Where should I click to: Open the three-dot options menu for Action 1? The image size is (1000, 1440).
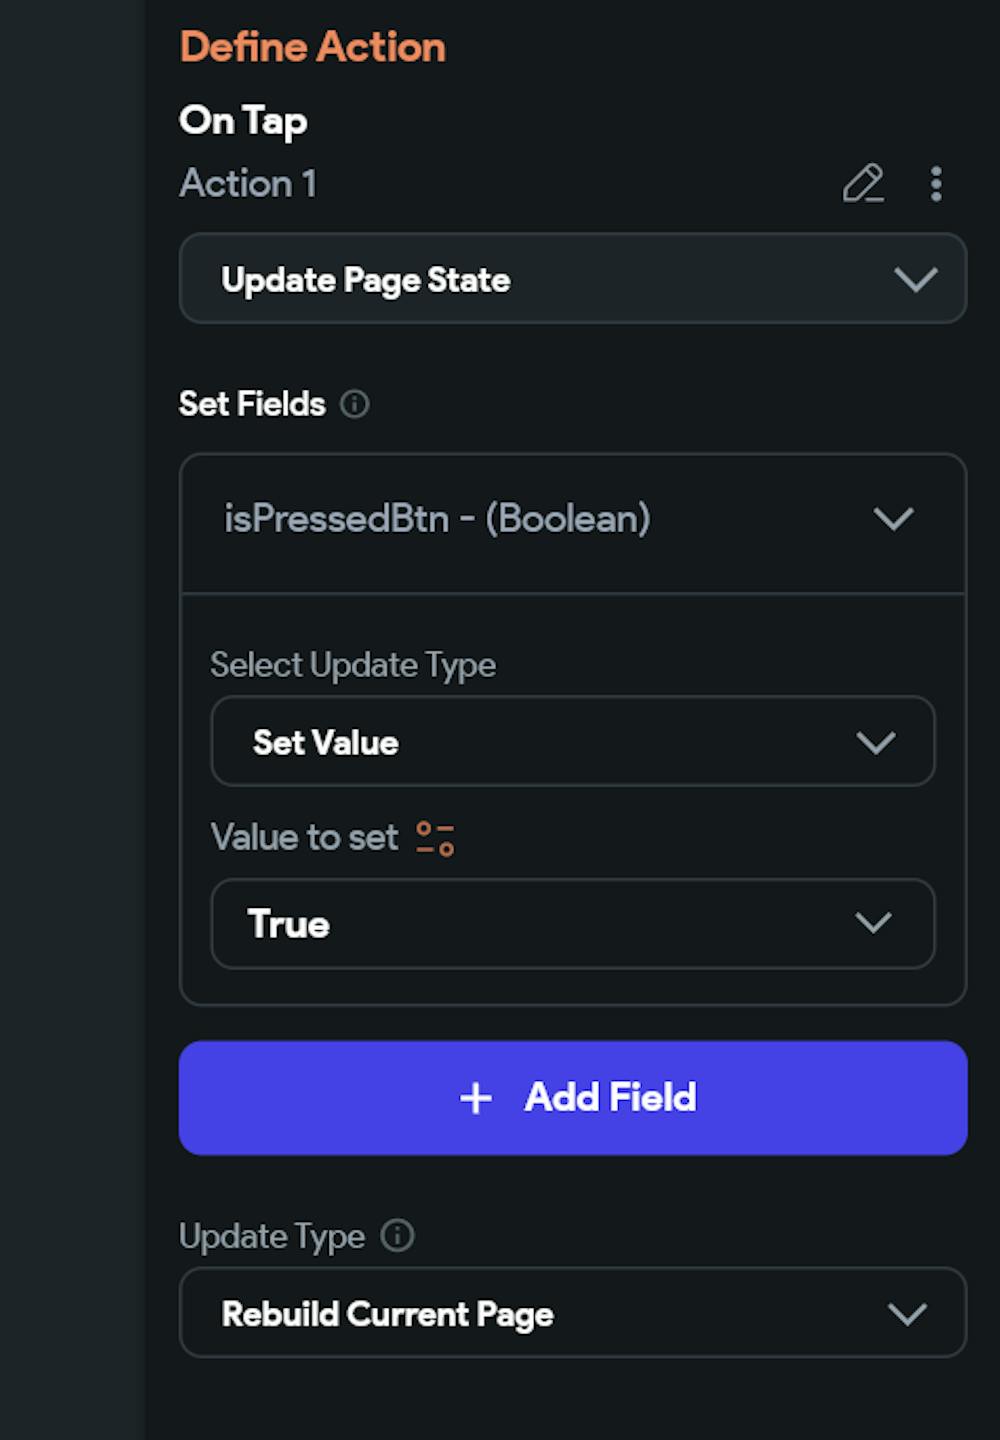point(936,184)
